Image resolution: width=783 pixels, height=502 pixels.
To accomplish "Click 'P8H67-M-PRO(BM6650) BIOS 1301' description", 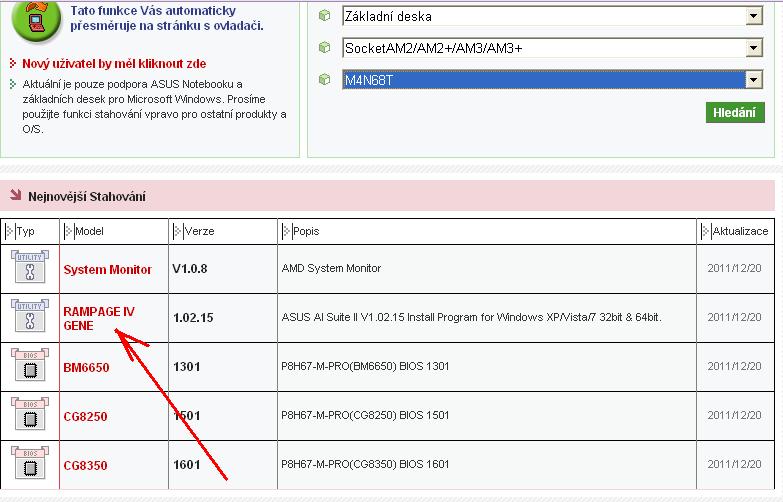I will click(x=365, y=366).
